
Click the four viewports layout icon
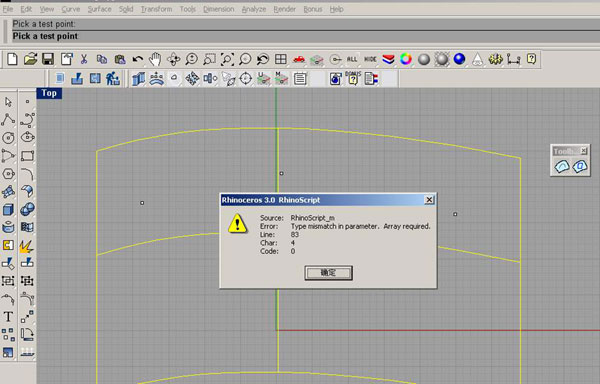point(281,59)
